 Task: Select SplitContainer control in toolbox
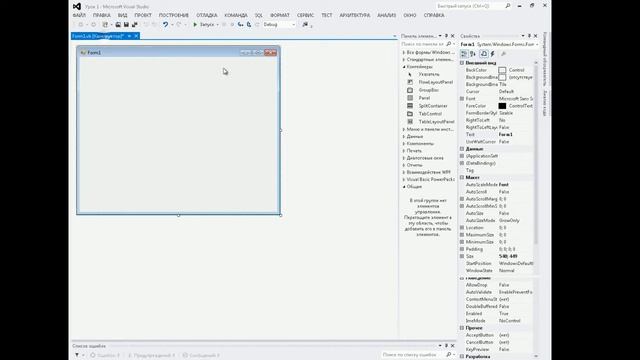pos(431,106)
